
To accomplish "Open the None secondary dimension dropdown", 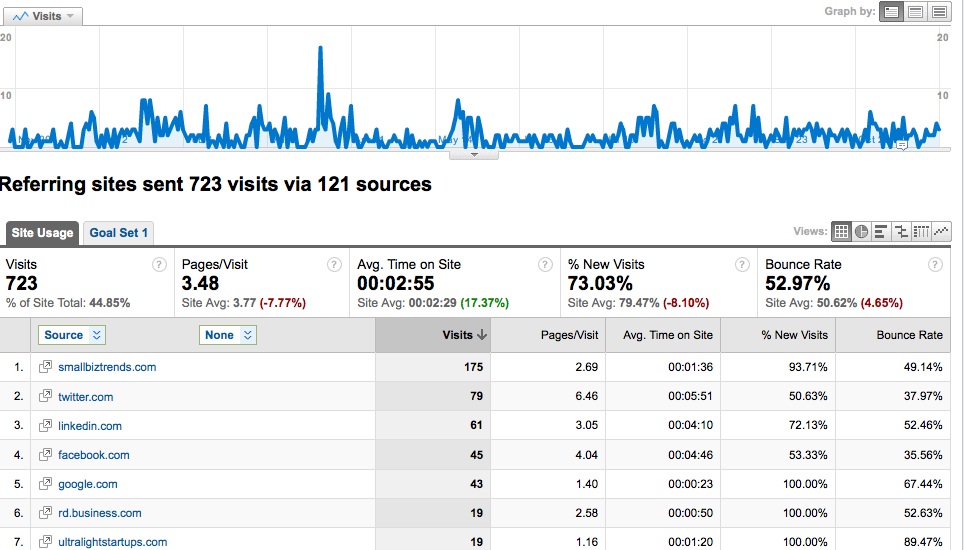I will 227,335.
